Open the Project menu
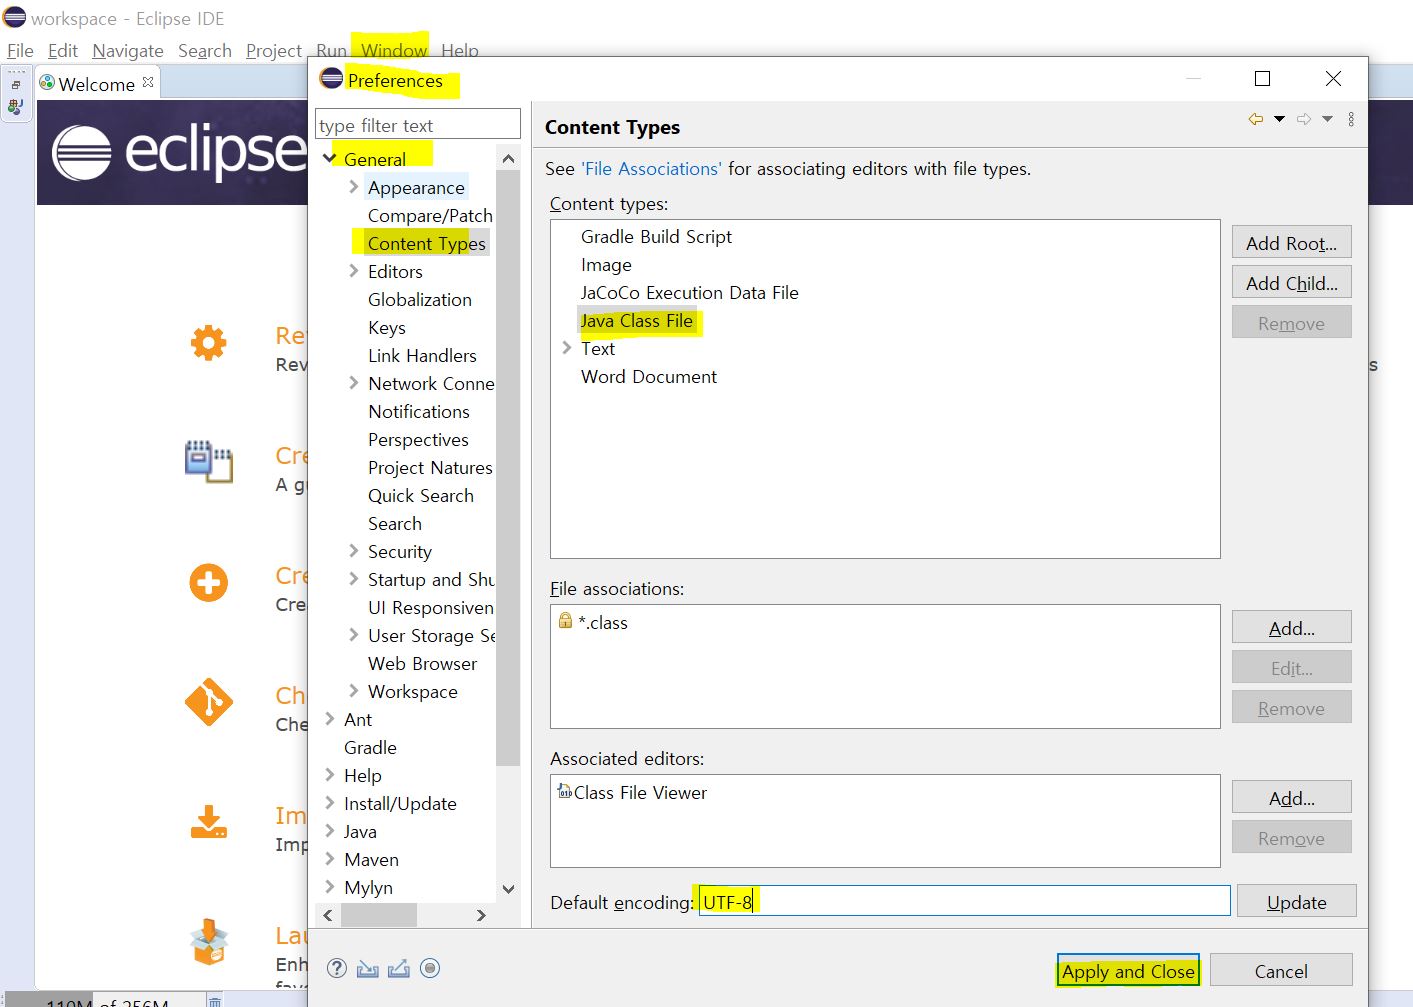 coord(273,50)
